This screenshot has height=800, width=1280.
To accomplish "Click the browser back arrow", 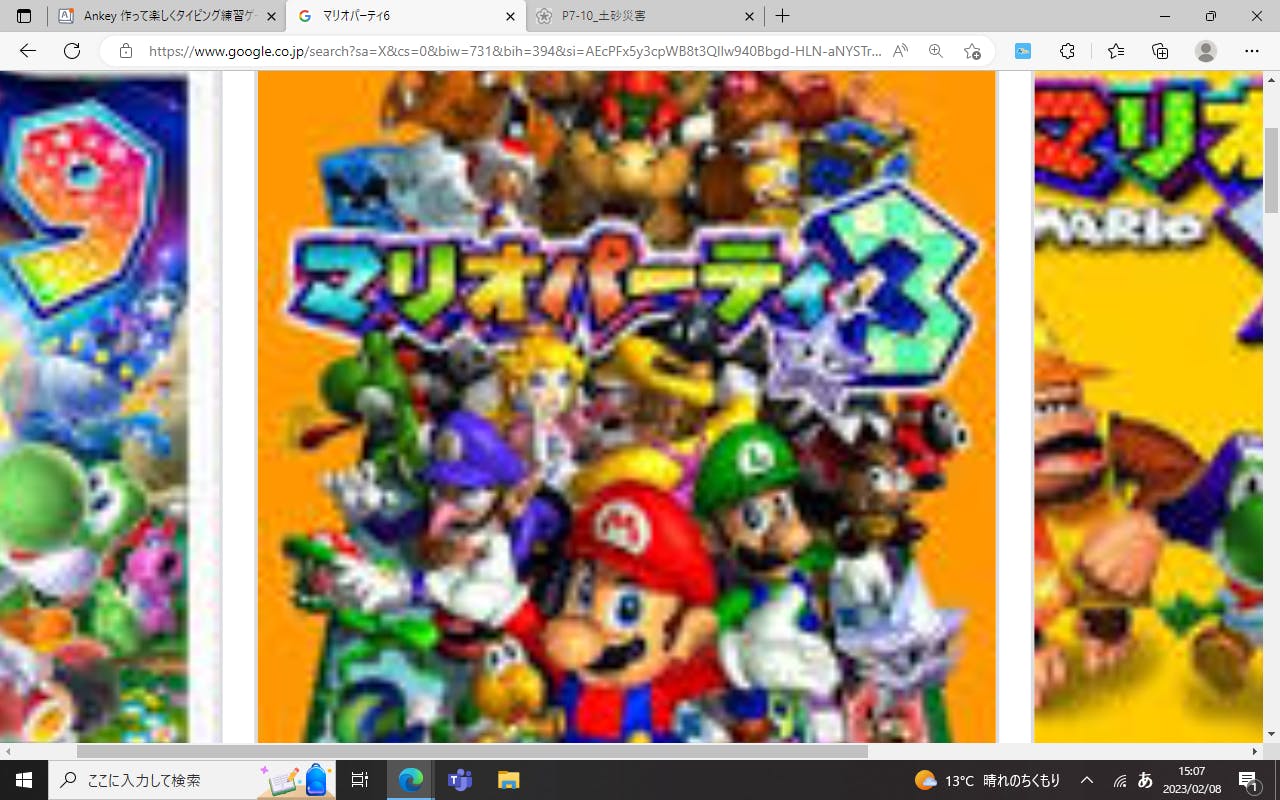I will [28, 51].
